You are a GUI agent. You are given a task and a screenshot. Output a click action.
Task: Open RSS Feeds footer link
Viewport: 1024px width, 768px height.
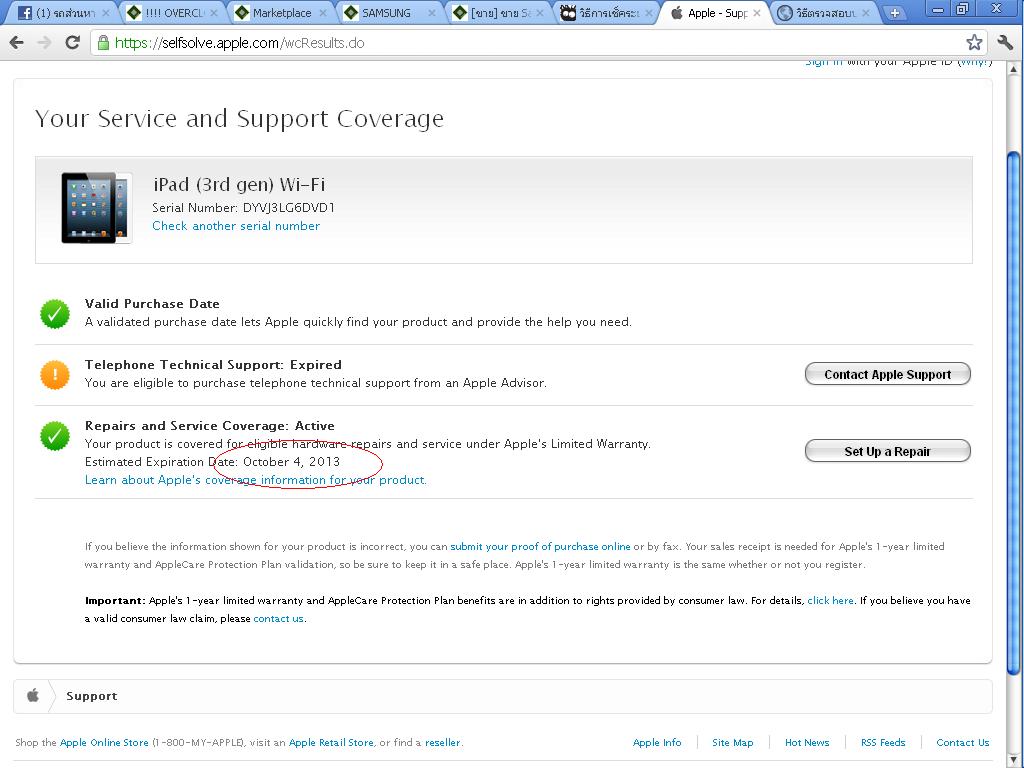883,743
